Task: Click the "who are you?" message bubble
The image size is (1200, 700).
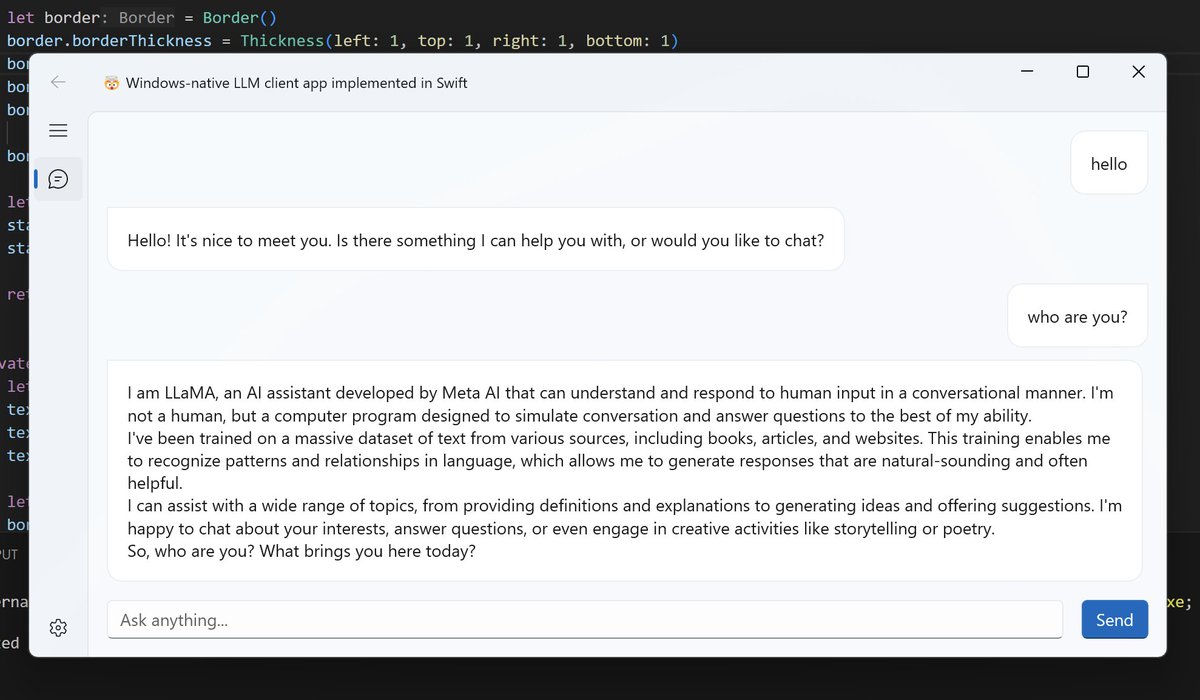Action: [x=1077, y=316]
